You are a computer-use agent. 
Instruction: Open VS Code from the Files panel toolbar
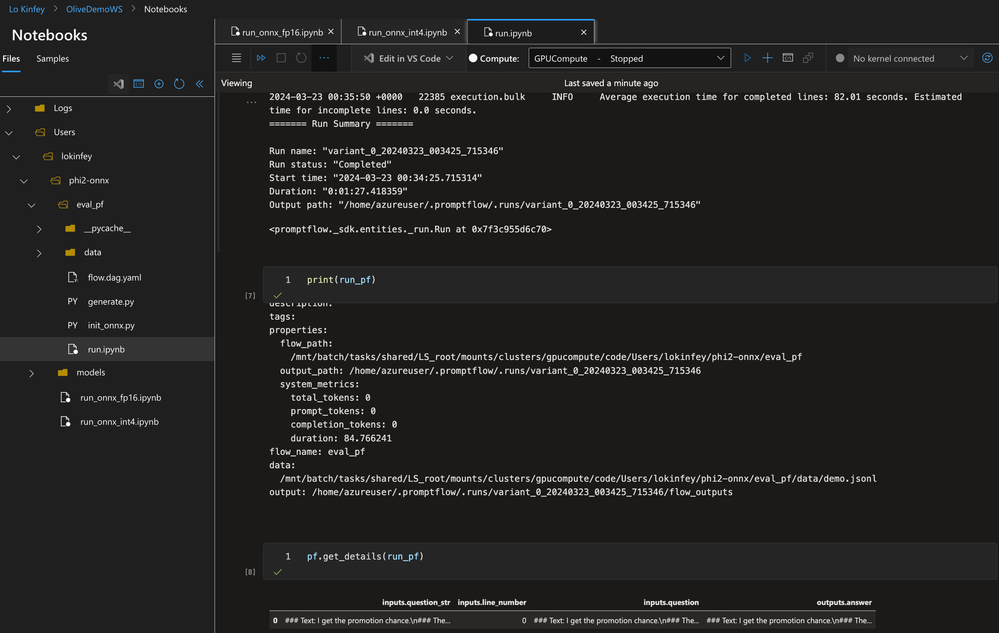(119, 83)
